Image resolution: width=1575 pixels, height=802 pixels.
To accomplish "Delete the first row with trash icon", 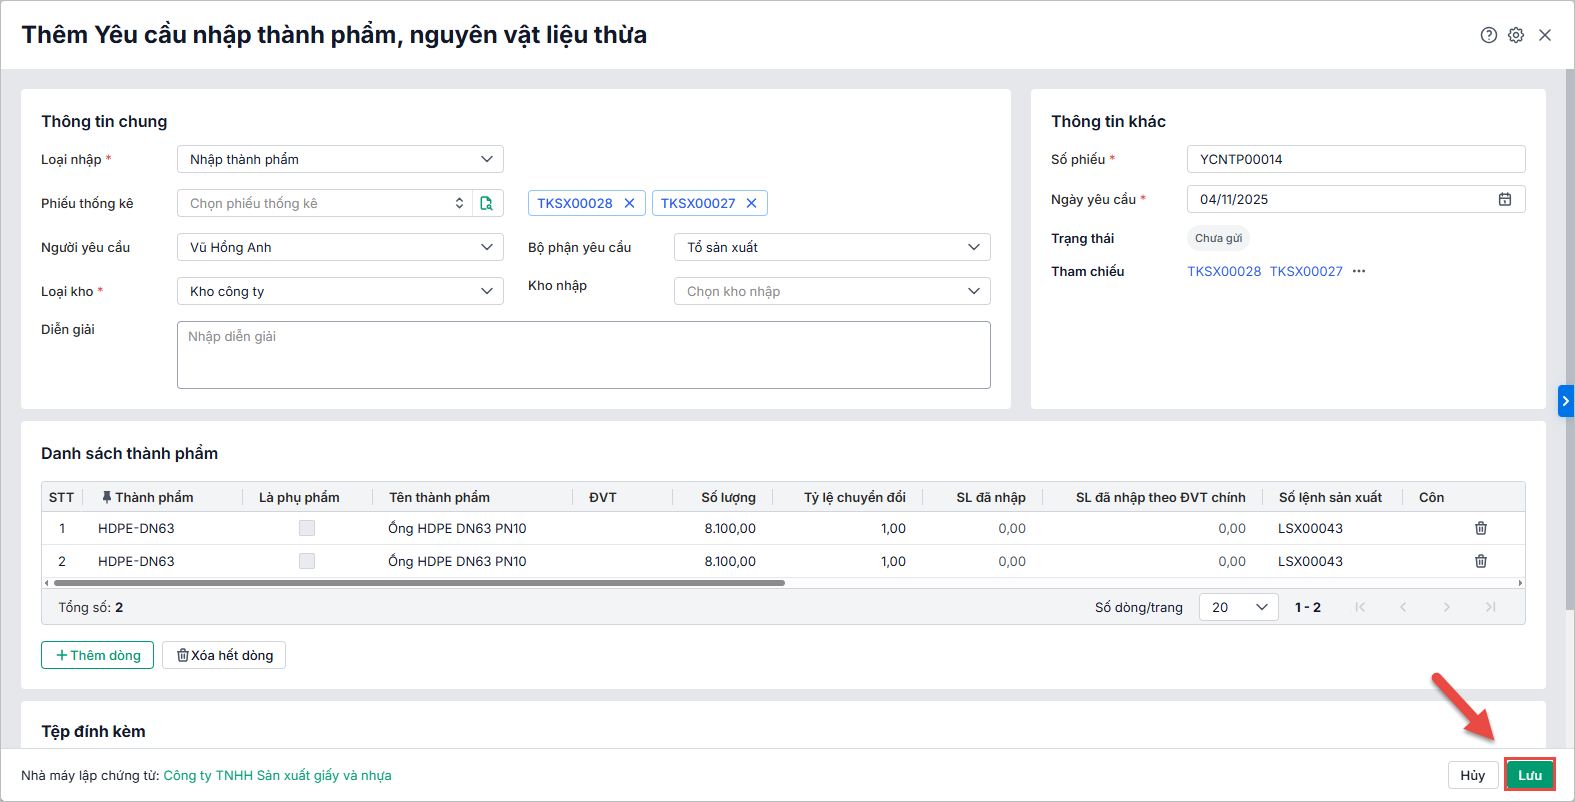I will click(1480, 528).
